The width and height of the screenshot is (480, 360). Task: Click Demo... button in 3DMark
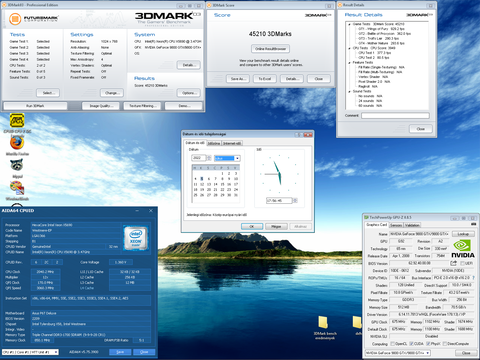tap(184, 106)
